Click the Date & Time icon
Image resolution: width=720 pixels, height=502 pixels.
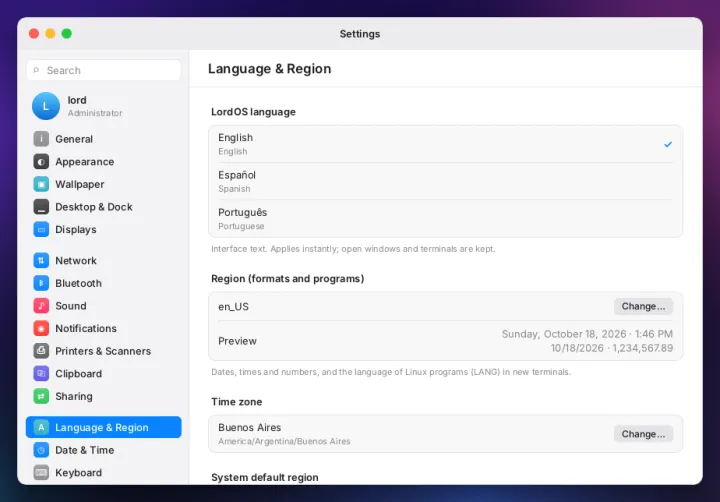(41, 450)
